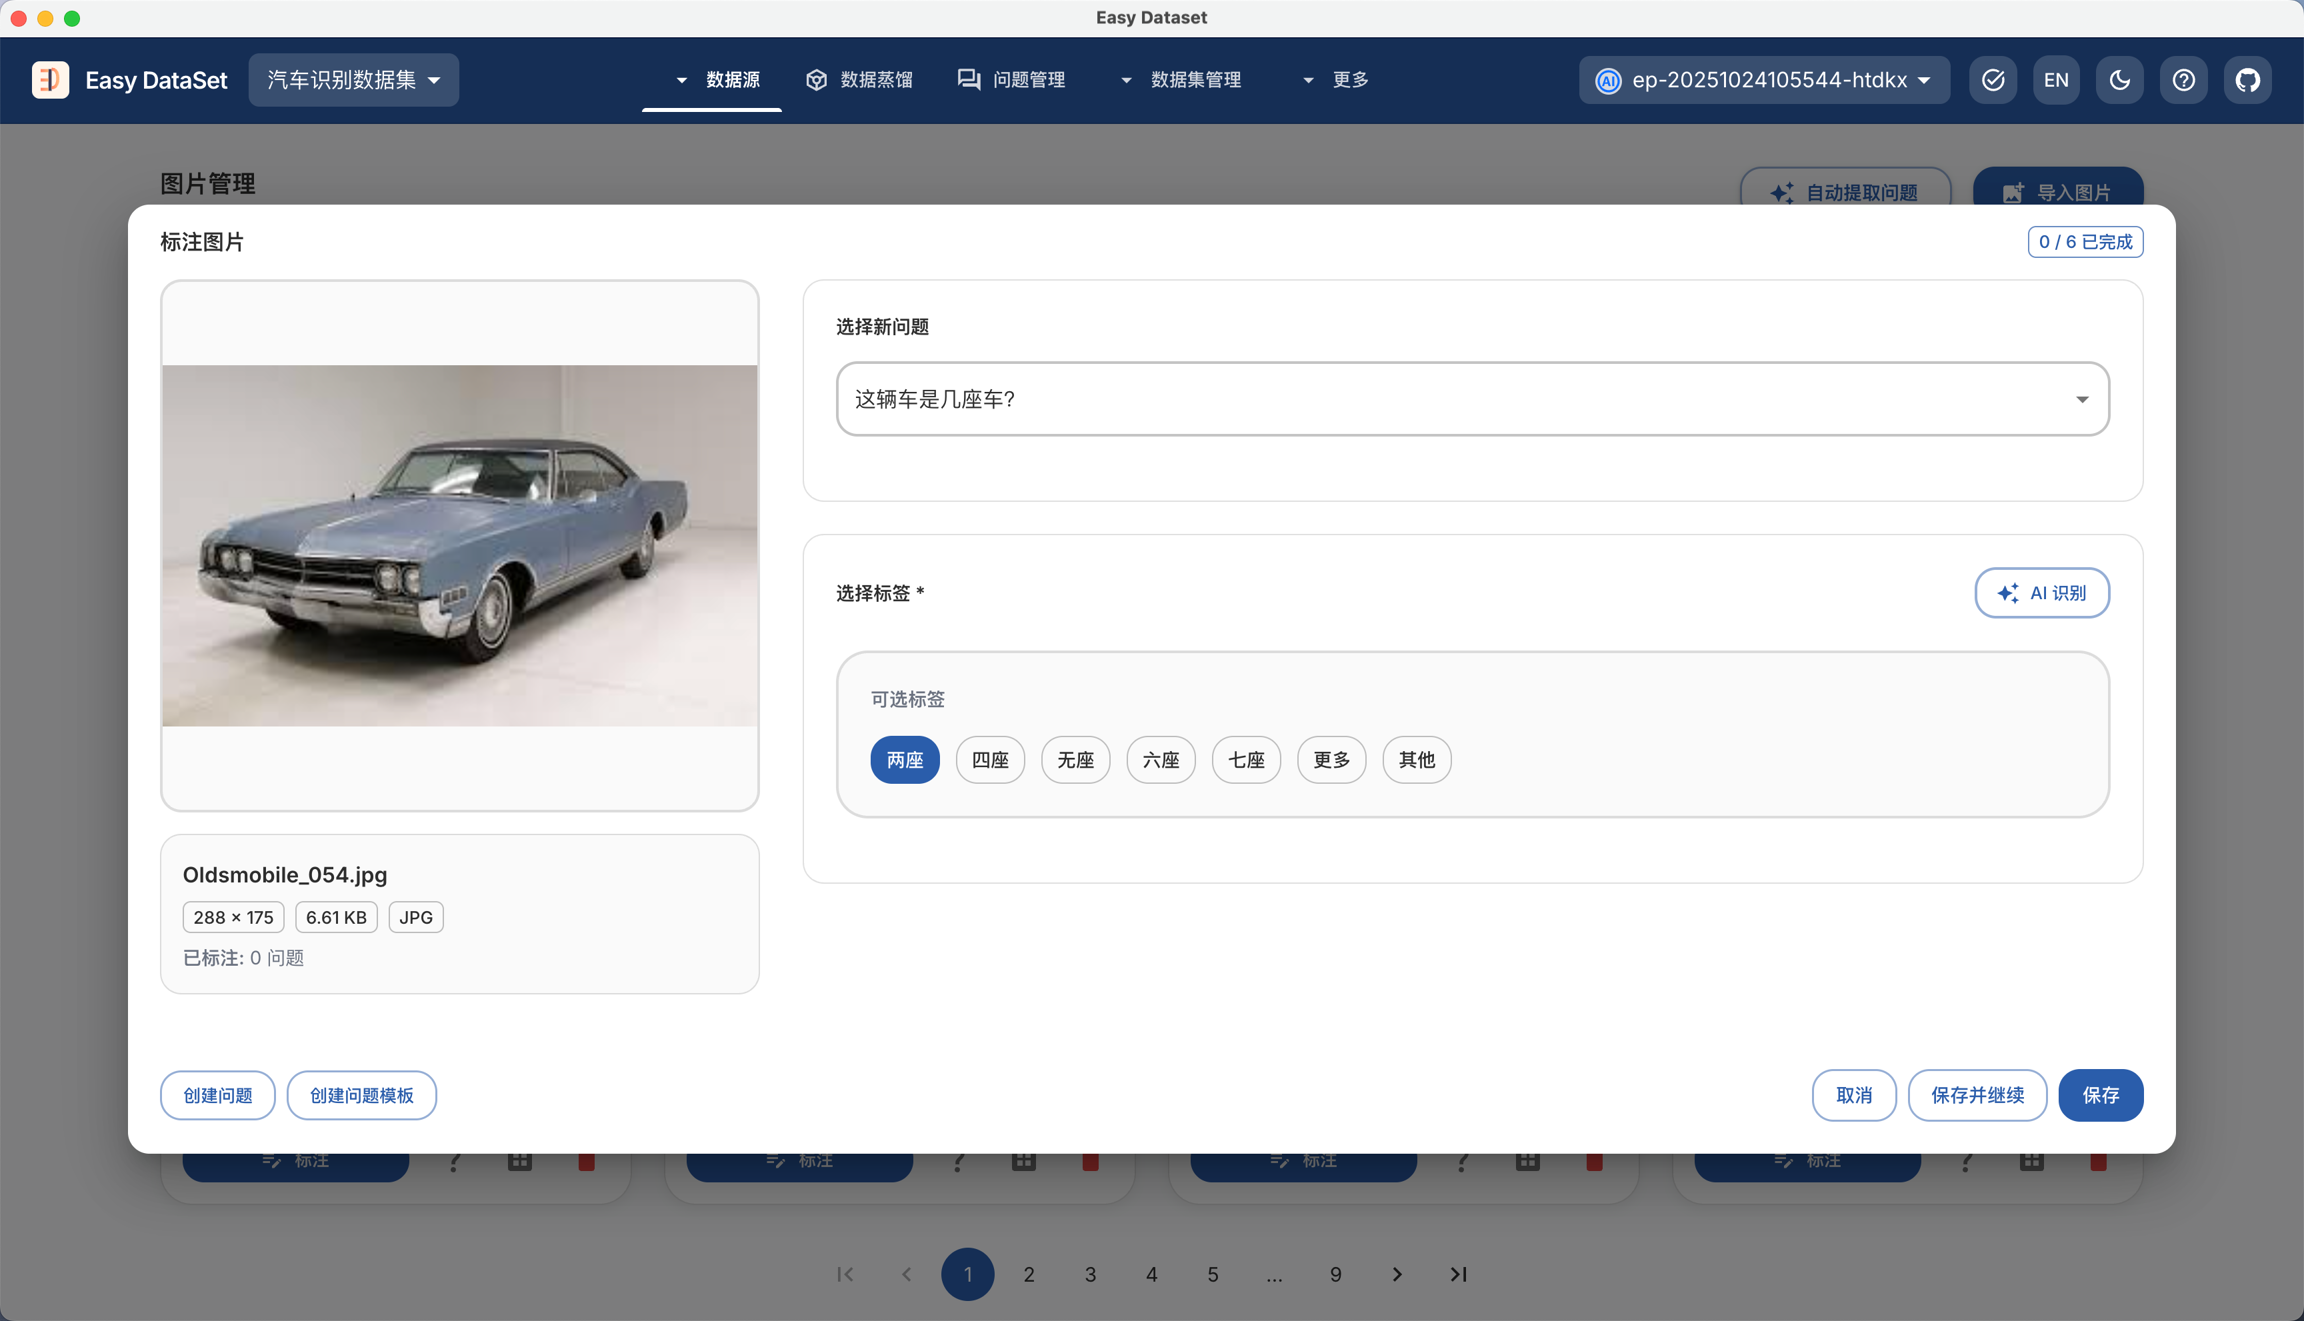Select the 四座 label chip

click(x=990, y=760)
